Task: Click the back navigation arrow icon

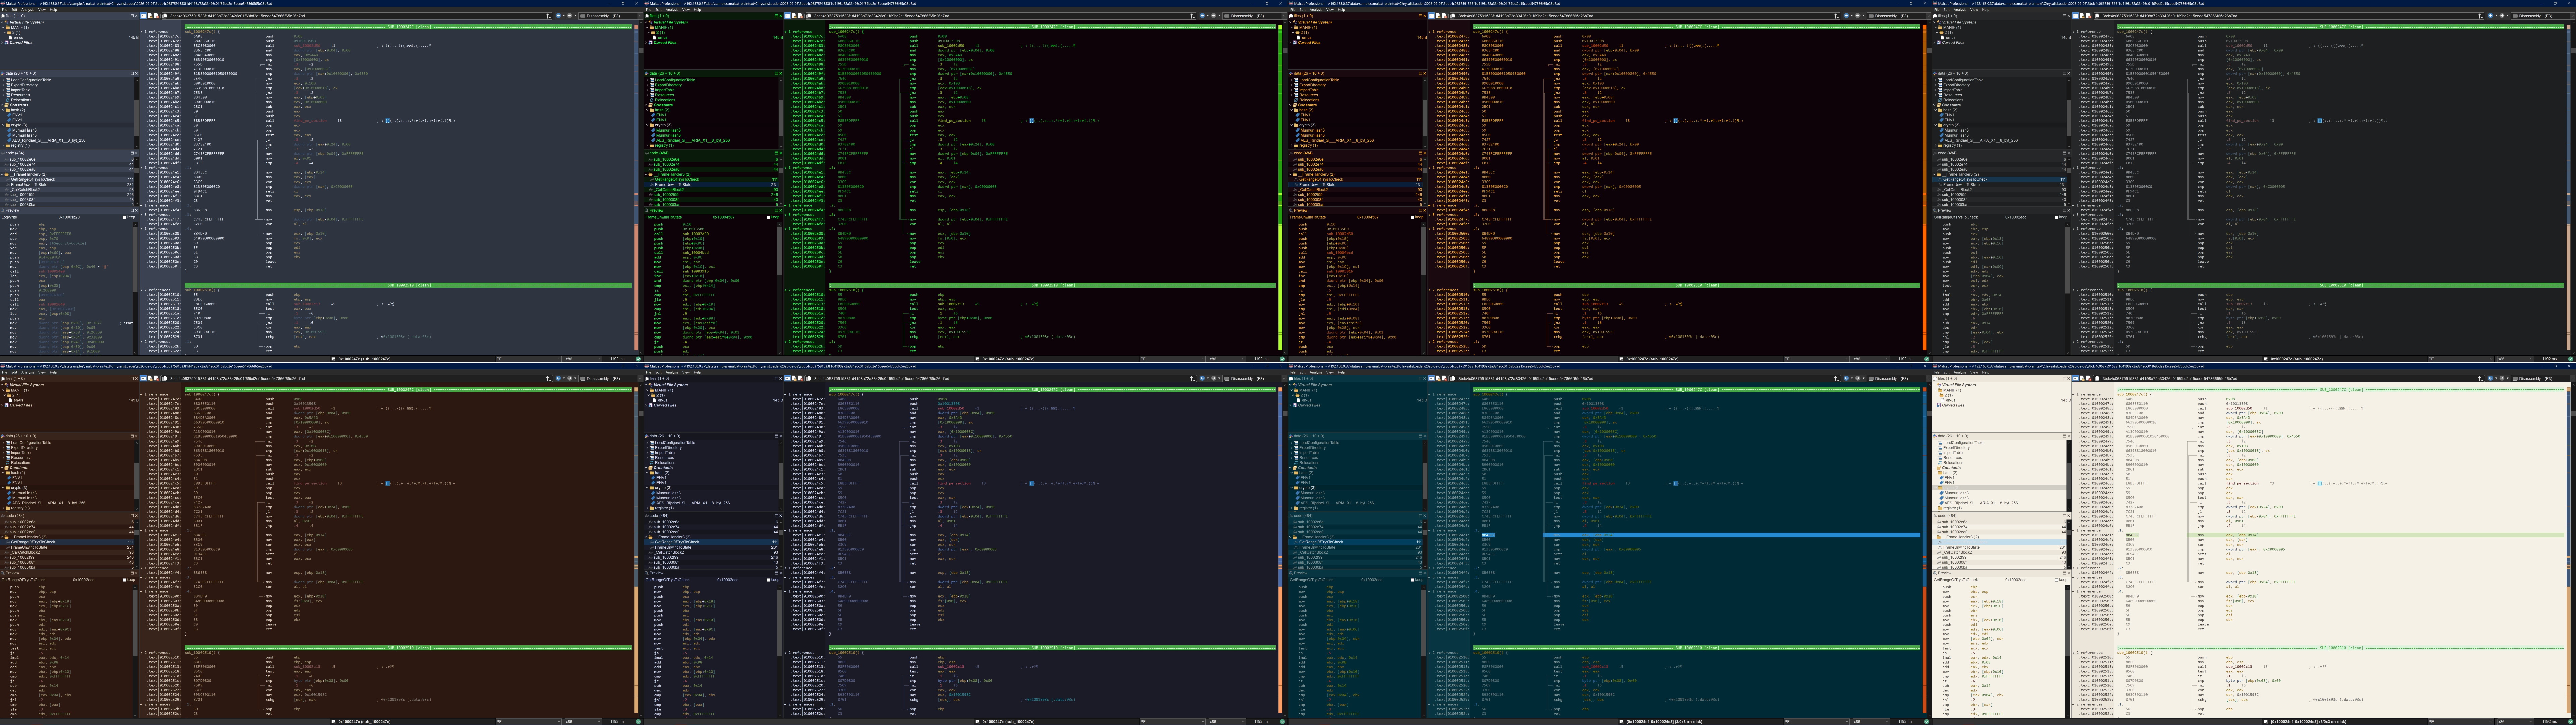Action: [558, 16]
